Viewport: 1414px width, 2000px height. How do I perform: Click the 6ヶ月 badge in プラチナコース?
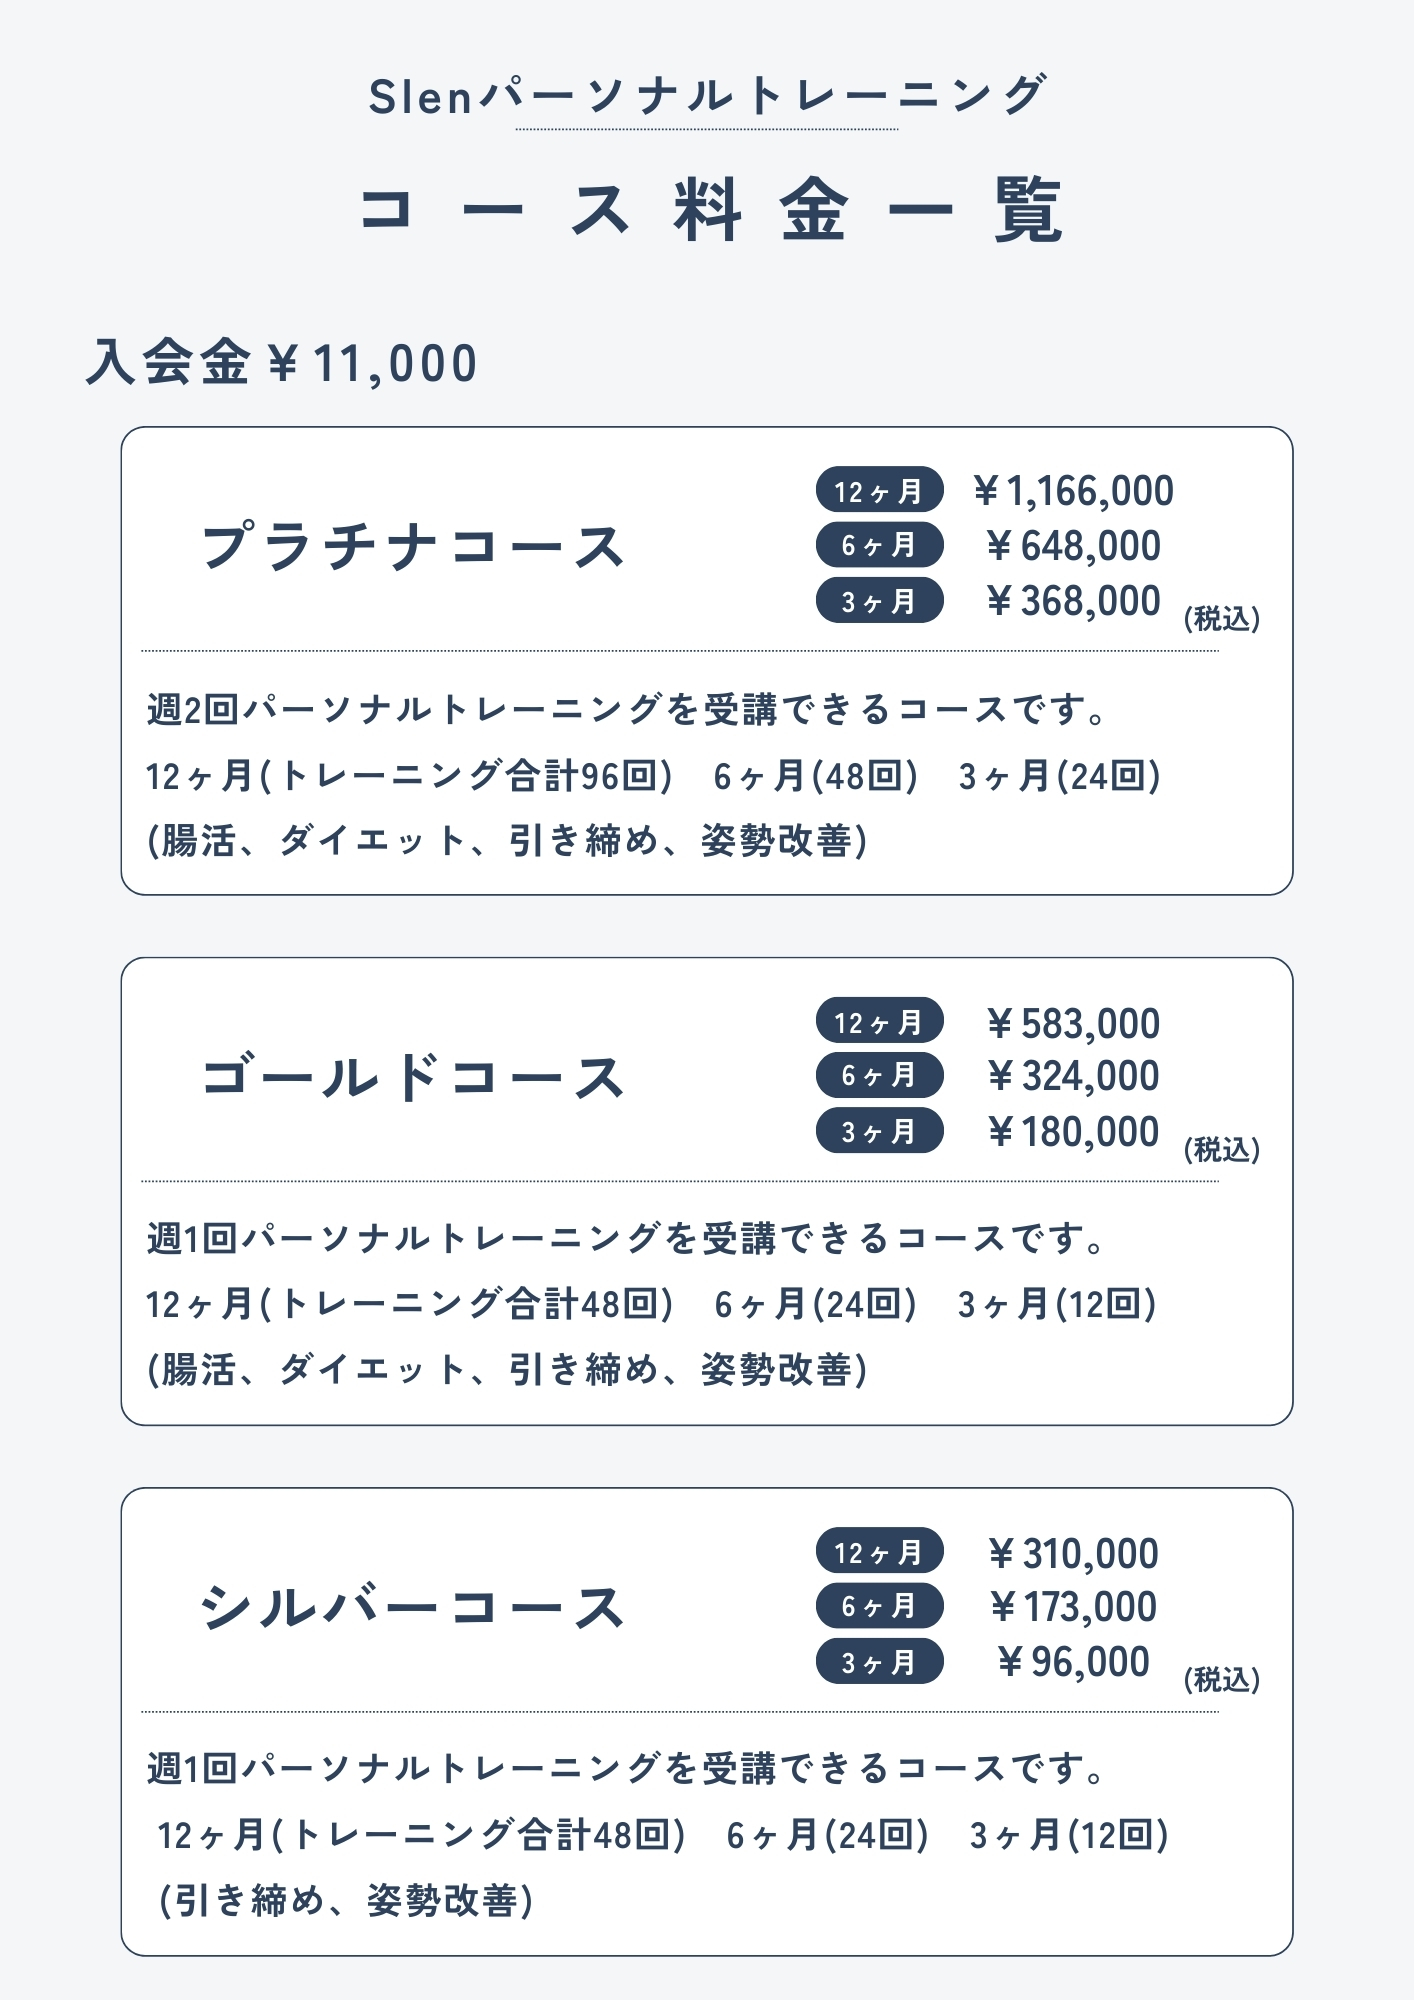[879, 545]
